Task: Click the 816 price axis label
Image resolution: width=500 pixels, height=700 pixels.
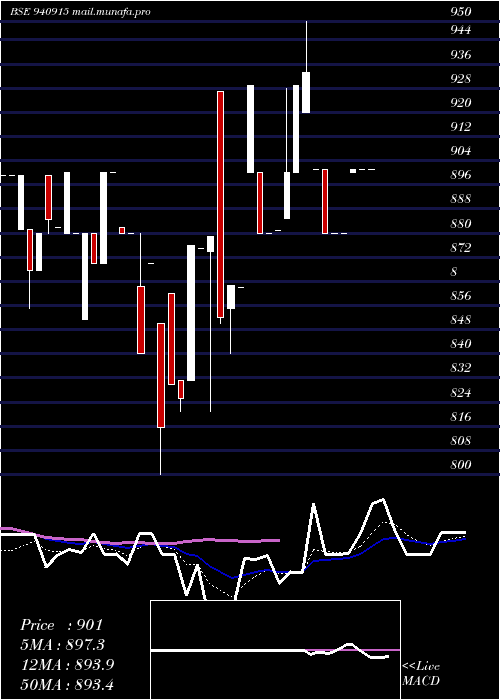Action: (461, 417)
